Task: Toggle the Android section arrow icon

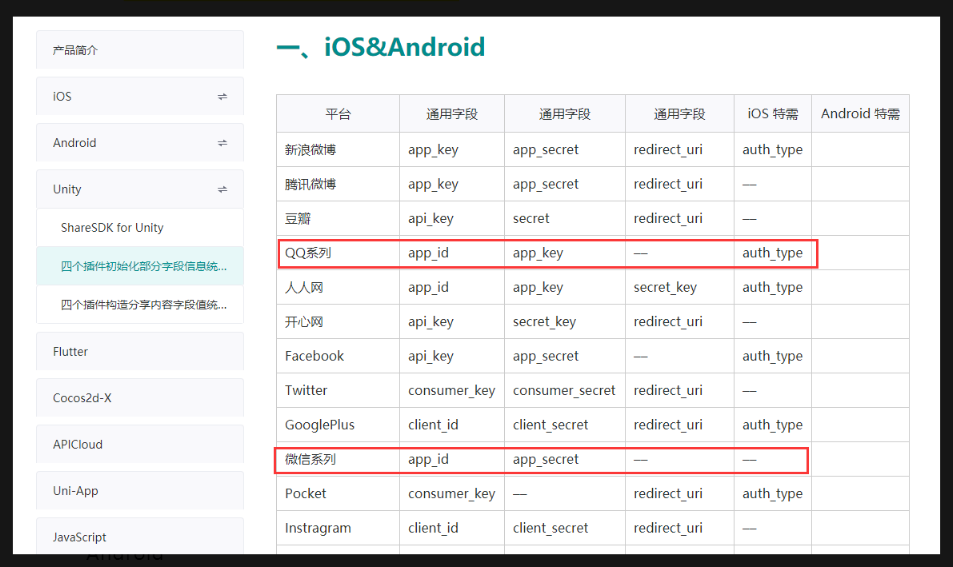Action: pos(222,143)
